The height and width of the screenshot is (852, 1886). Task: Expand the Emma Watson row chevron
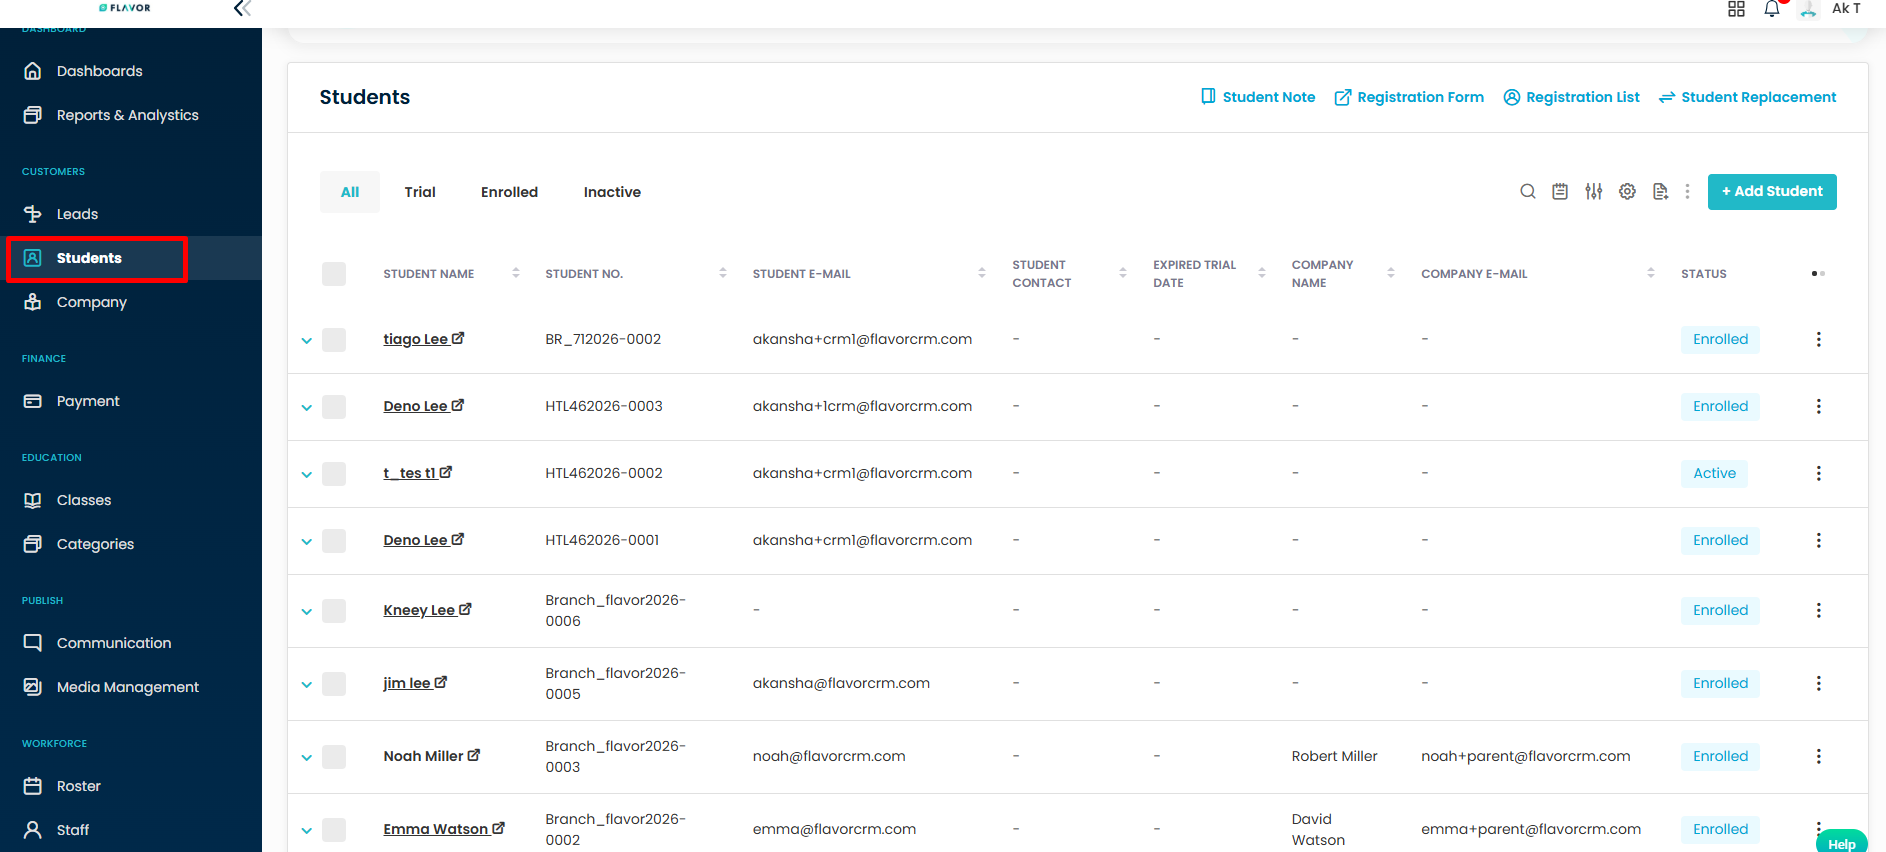click(x=307, y=831)
